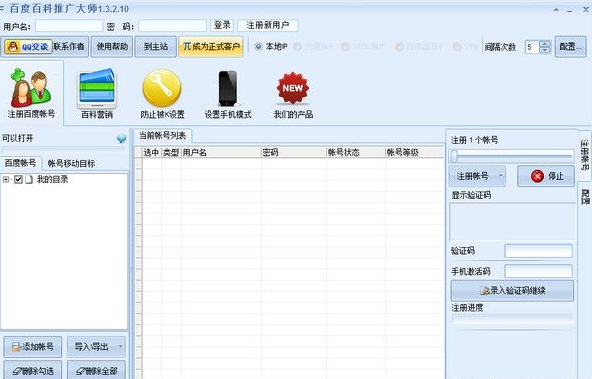
Task: Click the 显示验证码 captcha display box
Action: (x=512, y=222)
